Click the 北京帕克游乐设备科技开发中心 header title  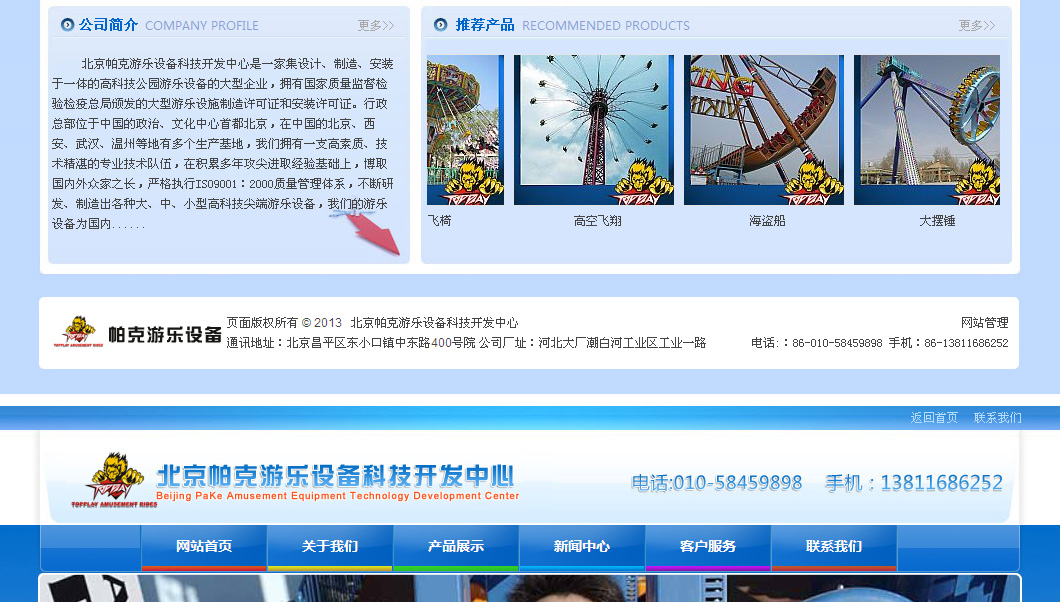click(335, 476)
